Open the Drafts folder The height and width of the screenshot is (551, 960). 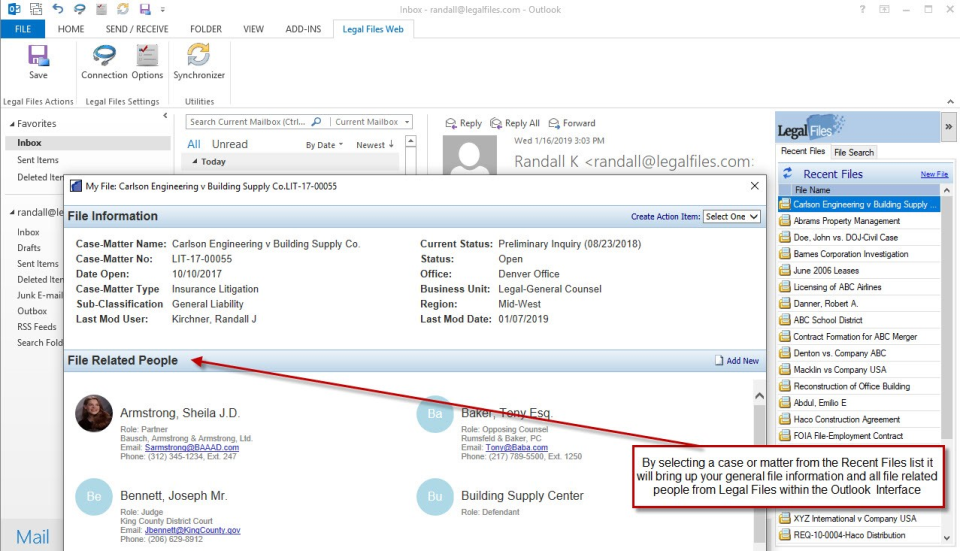click(29, 248)
